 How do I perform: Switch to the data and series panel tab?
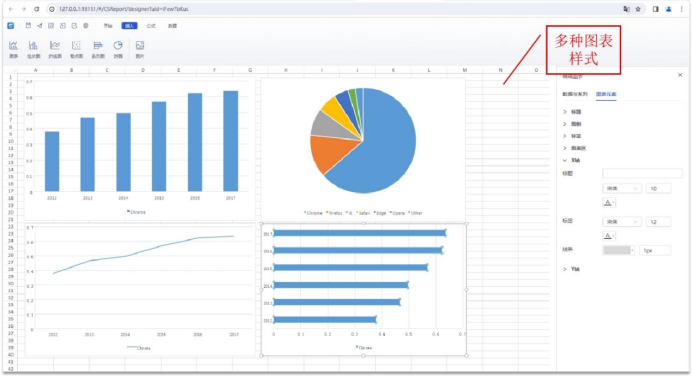pyautogui.click(x=575, y=94)
